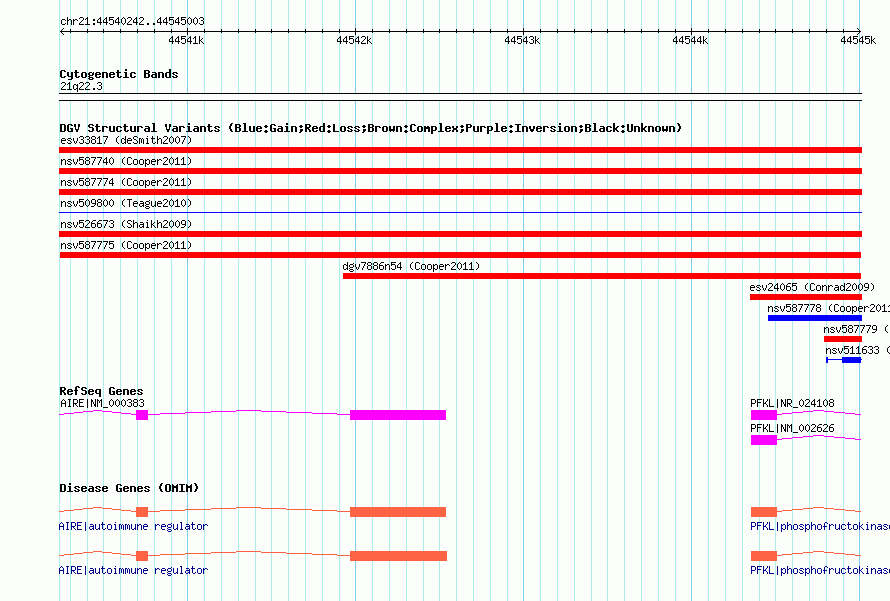This screenshot has height=601, width=890.
Task: Select the small magenta AIRE RefSeq exon
Action: coord(142,415)
